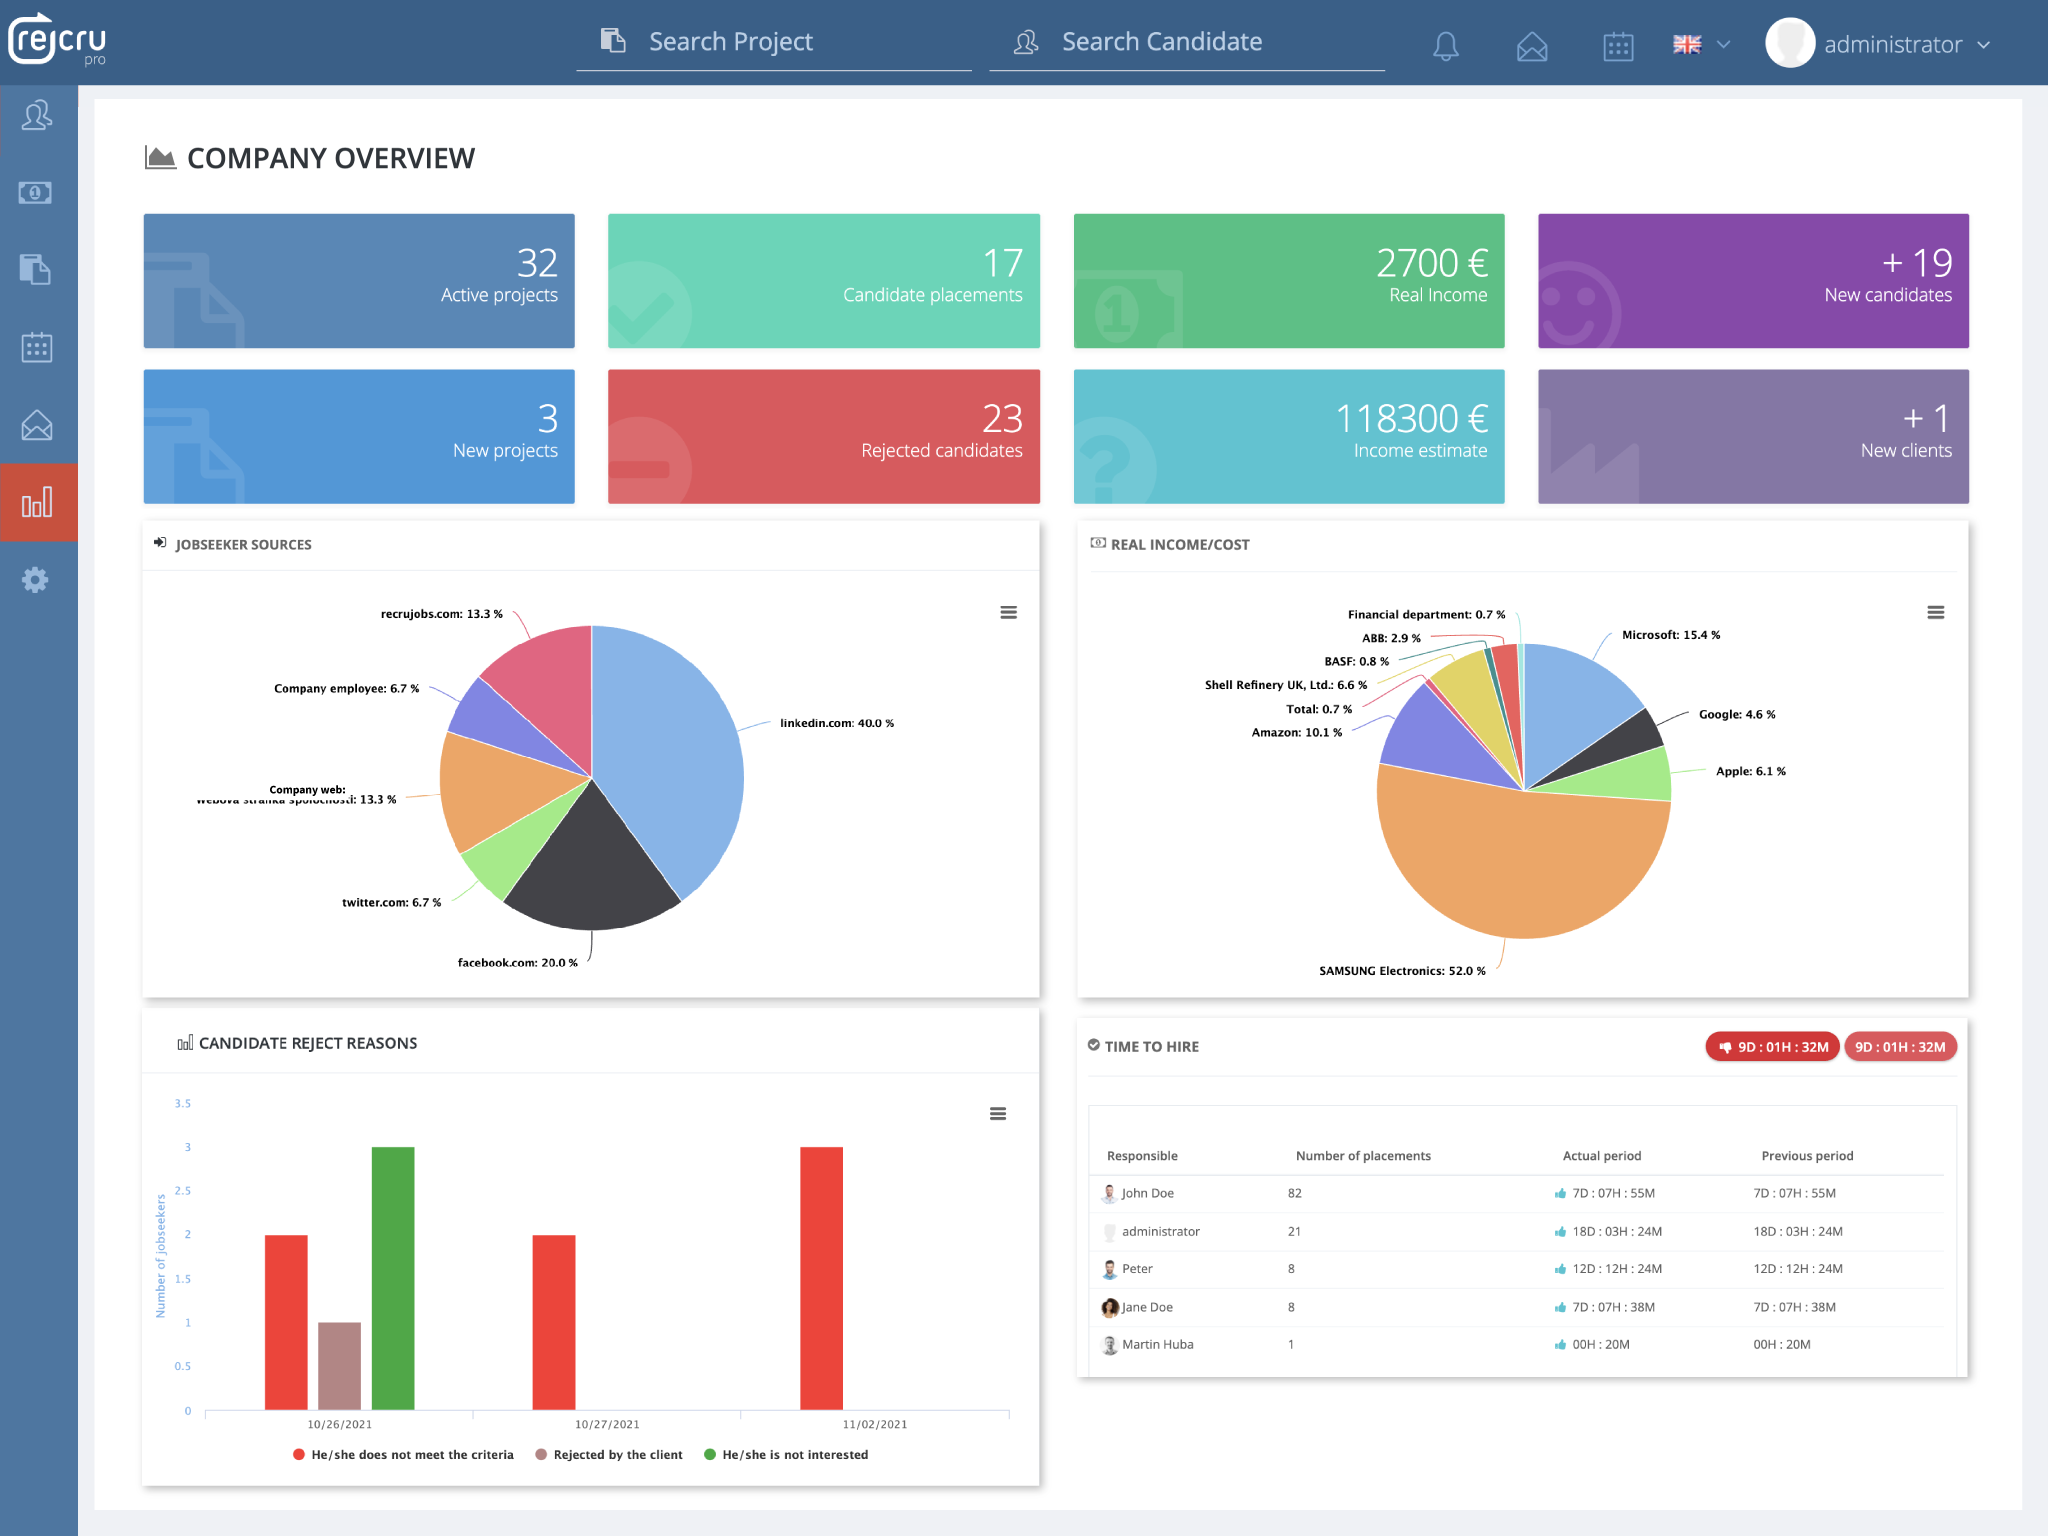
Task: Open Jobseeker Sources chart hamburger menu
Action: click(x=1008, y=612)
